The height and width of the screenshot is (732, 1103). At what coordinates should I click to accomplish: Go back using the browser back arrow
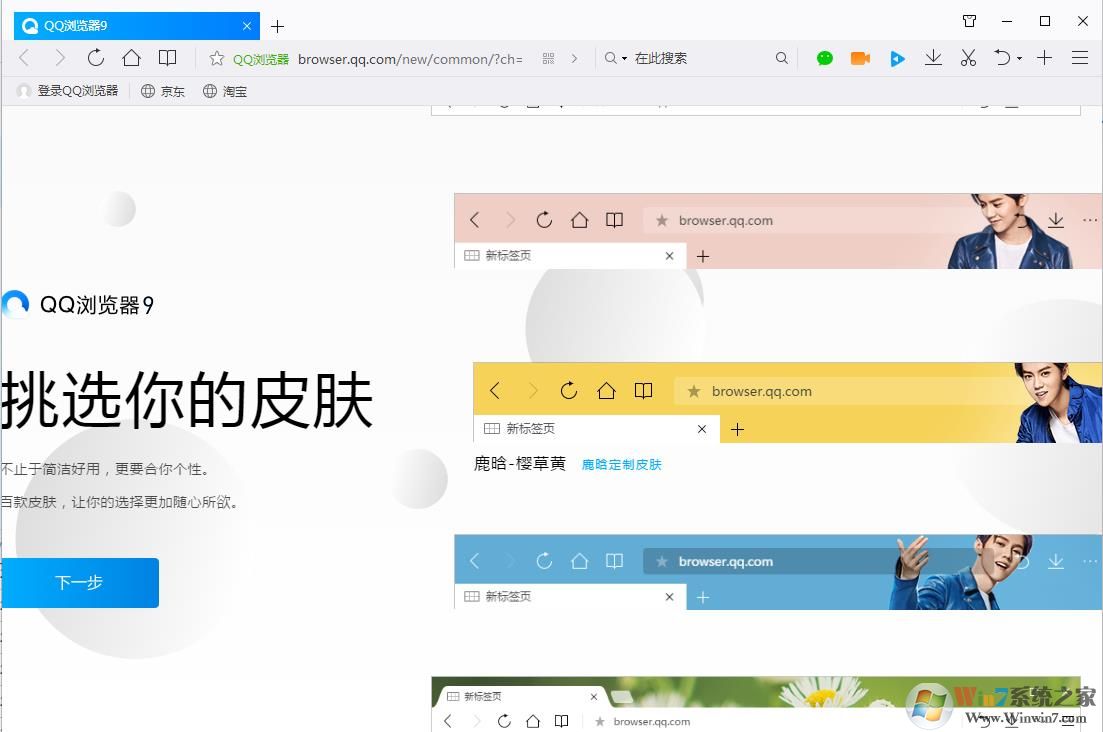pyautogui.click(x=25, y=58)
